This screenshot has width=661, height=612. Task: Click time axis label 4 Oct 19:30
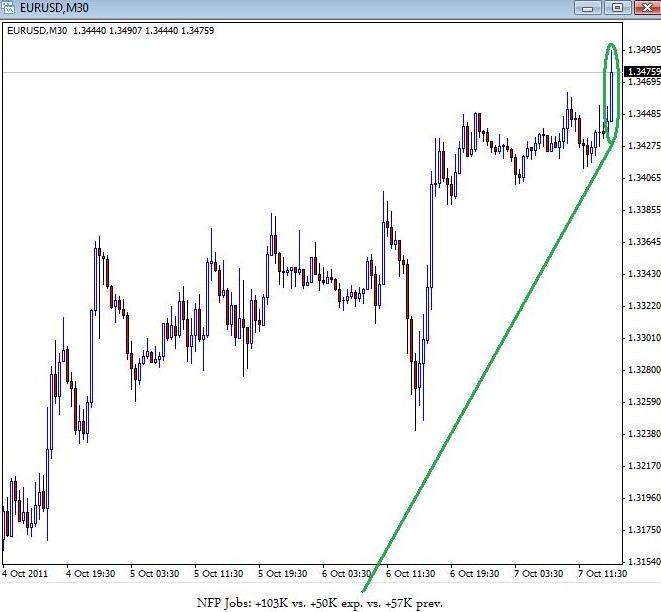[x=90, y=574]
